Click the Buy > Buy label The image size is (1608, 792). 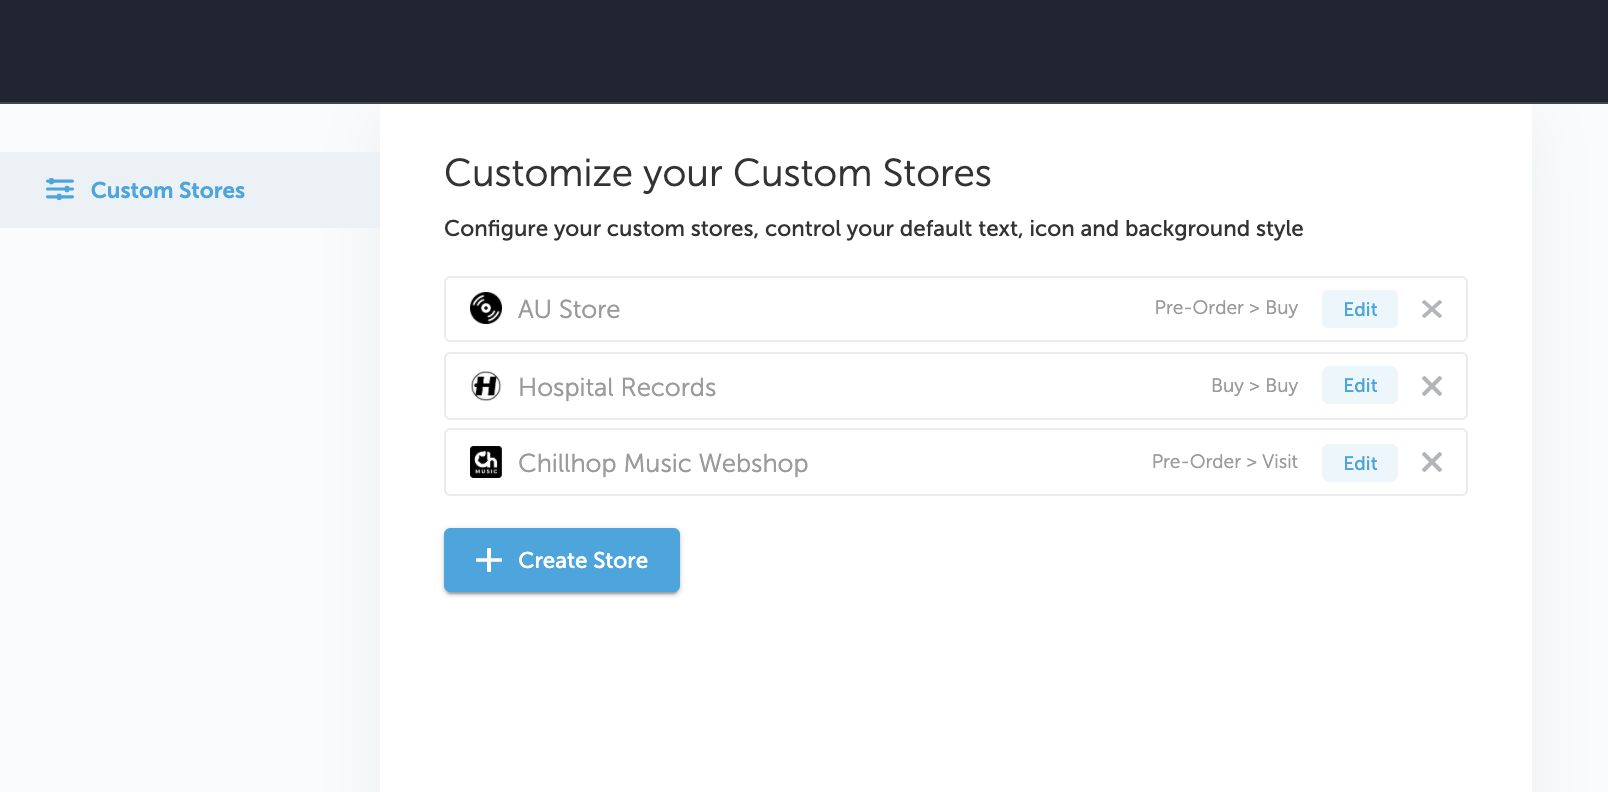click(x=1254, y=386)
